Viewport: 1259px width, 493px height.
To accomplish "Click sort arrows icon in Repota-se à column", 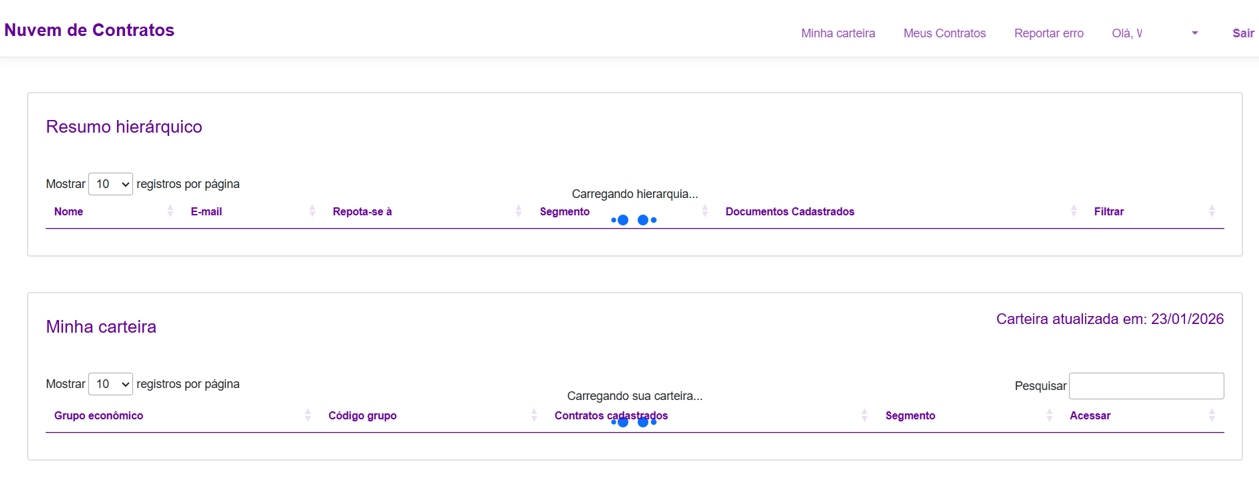I will pyautogui.click(x=518, y=212).
